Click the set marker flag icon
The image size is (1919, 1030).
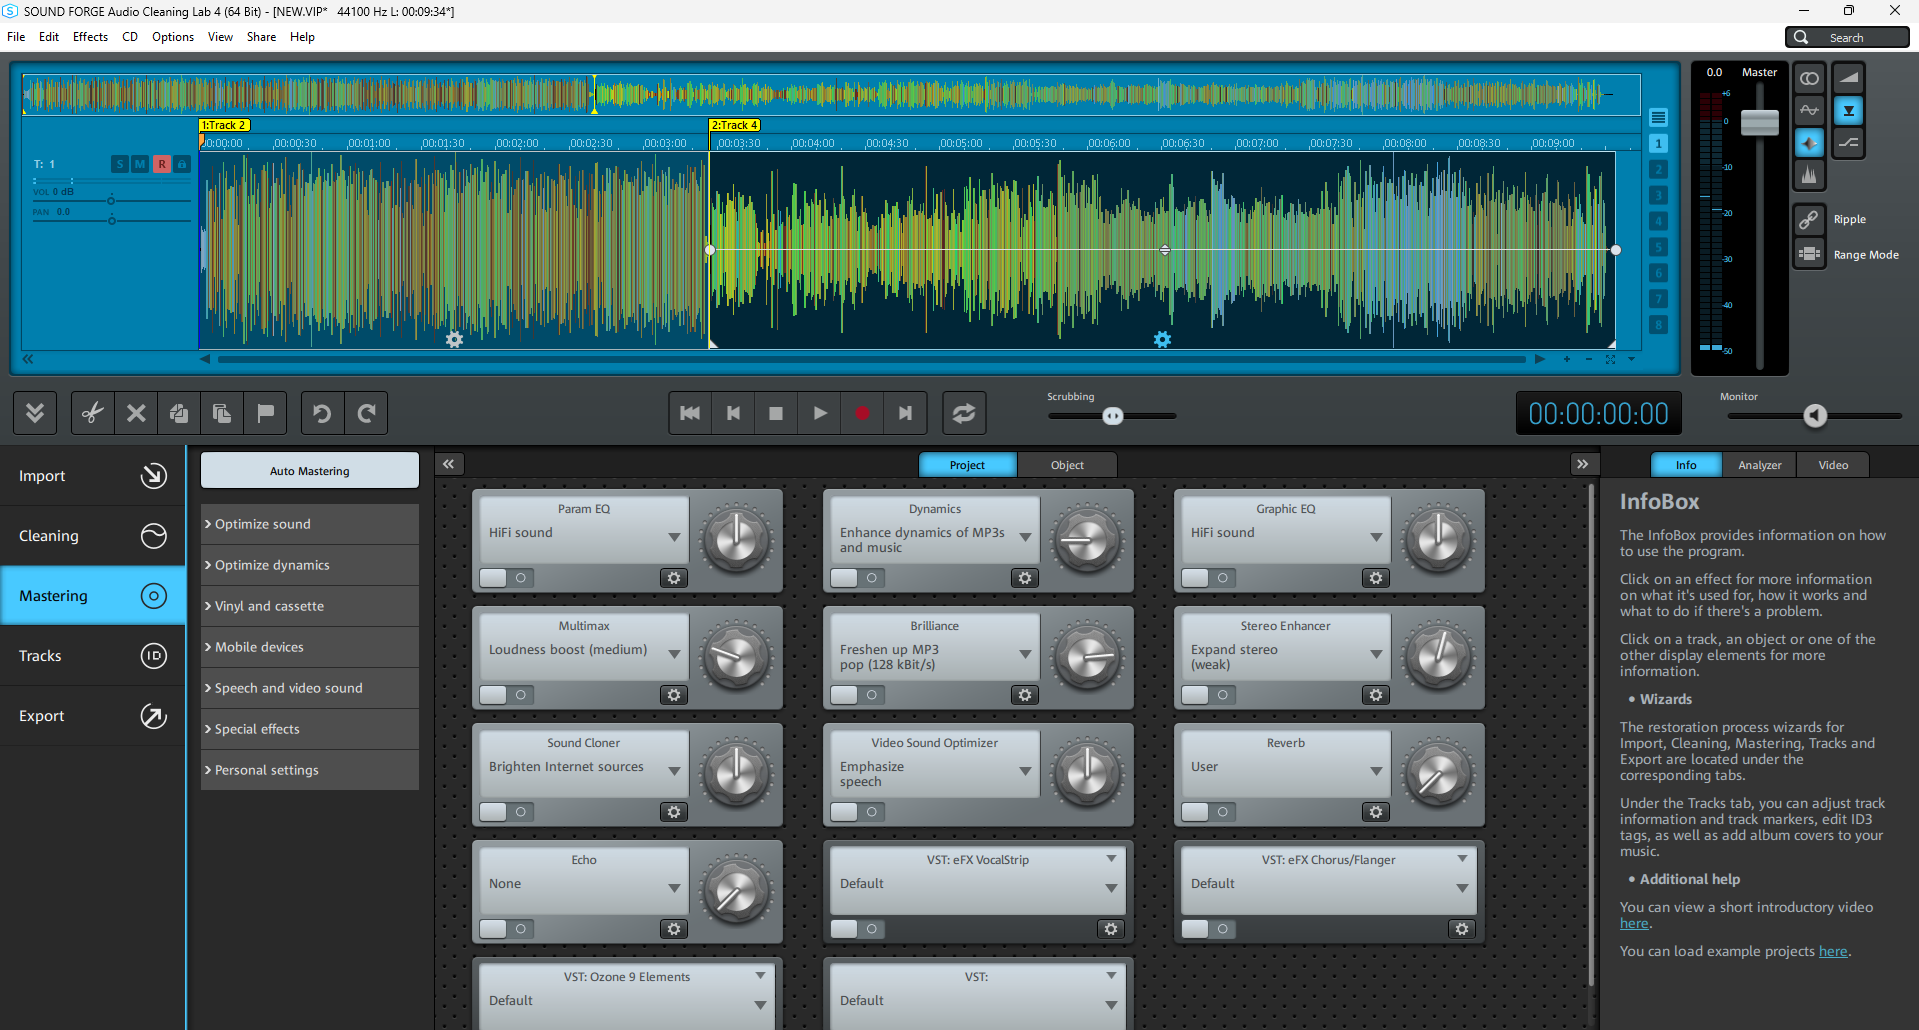265,413
